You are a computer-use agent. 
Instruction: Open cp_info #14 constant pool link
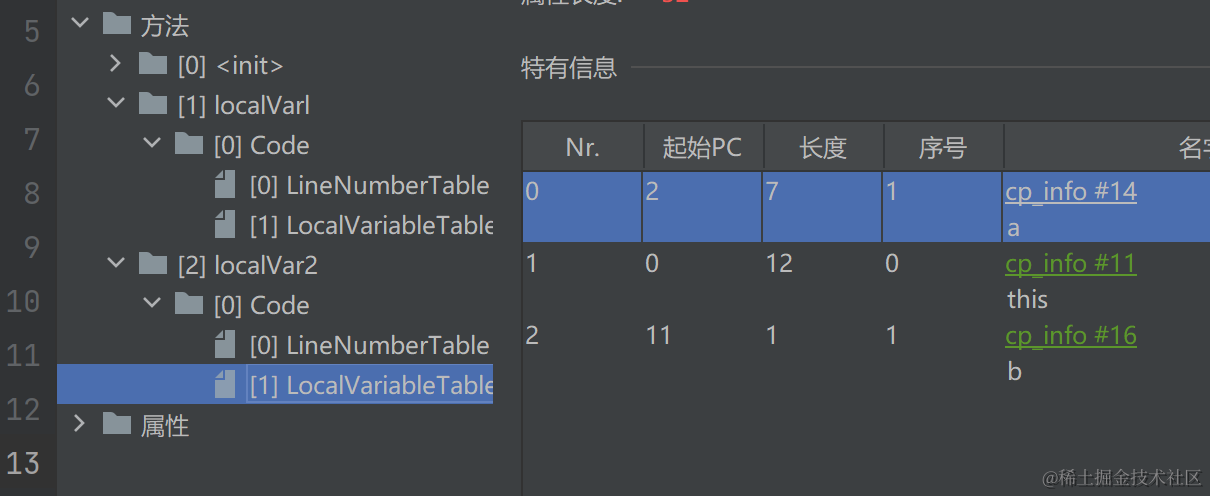pos(1071,191)
